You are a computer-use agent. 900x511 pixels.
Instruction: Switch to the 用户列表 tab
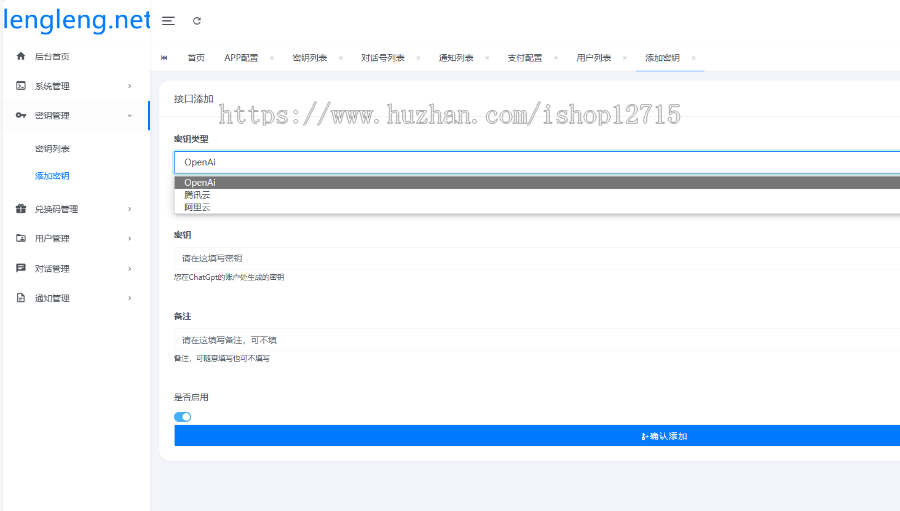[x=593, y=57]
